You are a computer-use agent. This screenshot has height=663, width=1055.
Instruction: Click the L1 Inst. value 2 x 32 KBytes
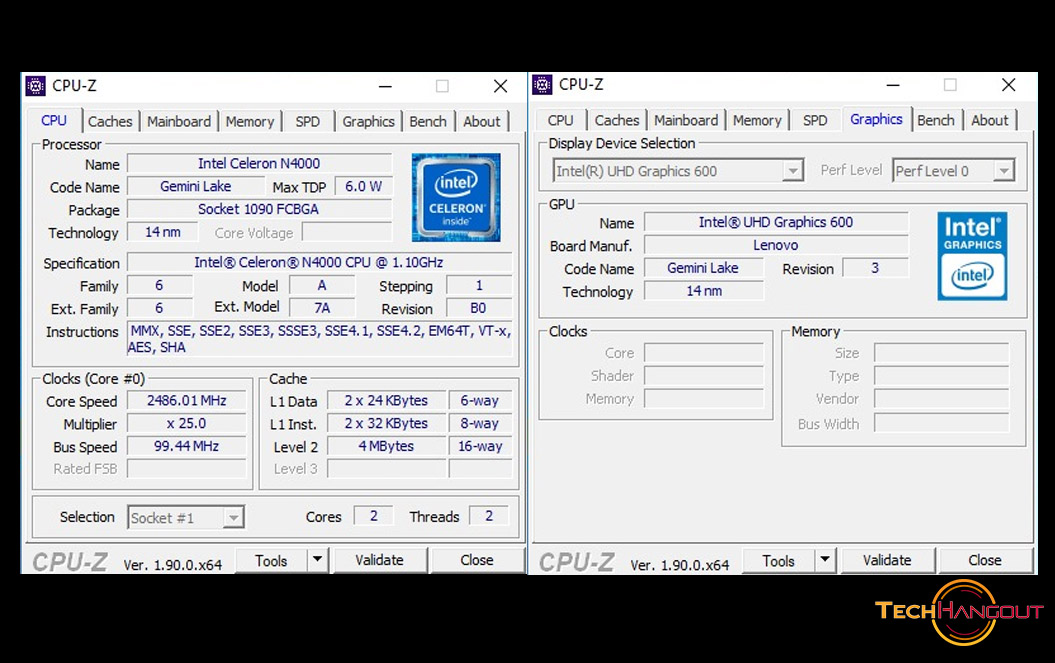coord(386,423)
